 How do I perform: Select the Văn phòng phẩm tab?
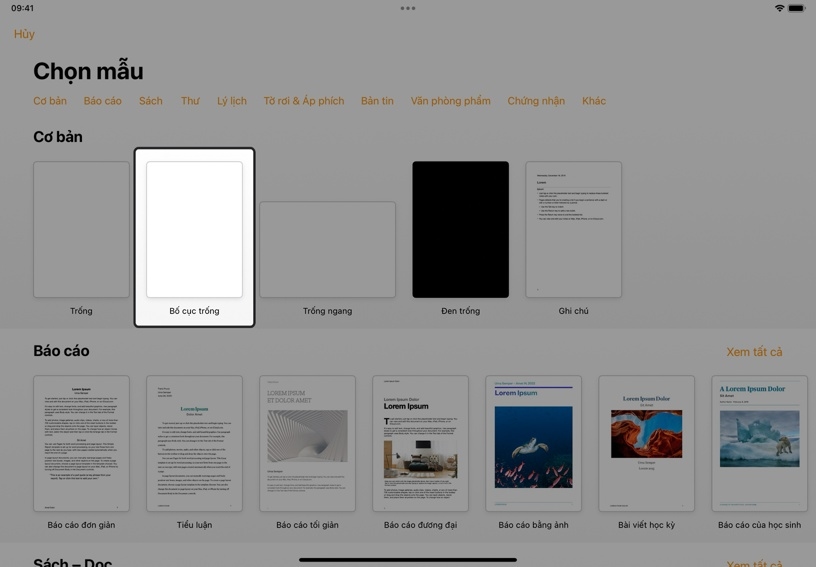[x=450, y=101]
